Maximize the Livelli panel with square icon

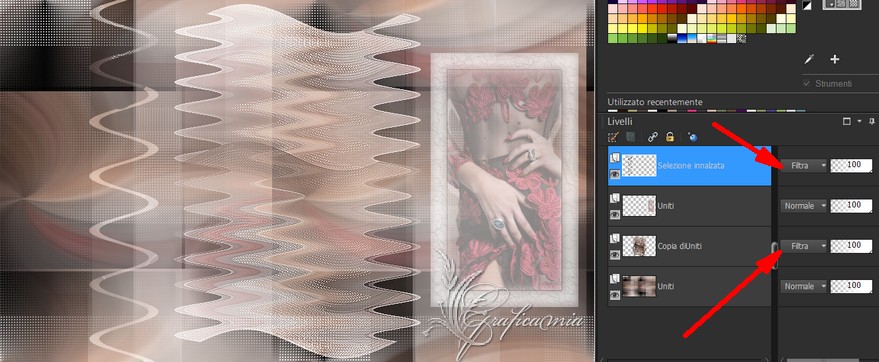tap(846, 121)
